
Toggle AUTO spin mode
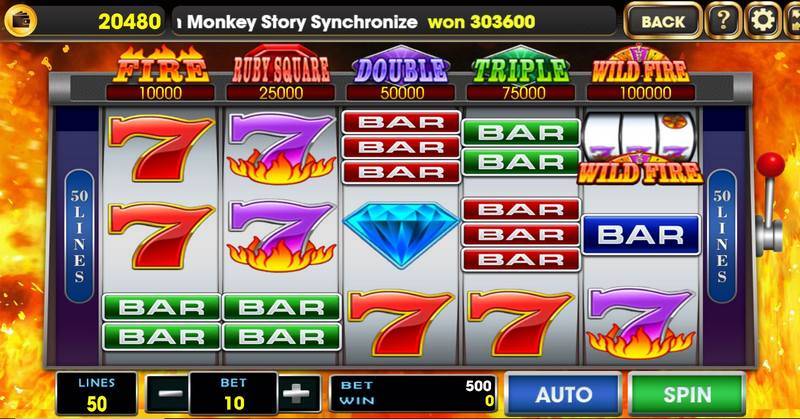pyautogui.click(x=563, y=394)
